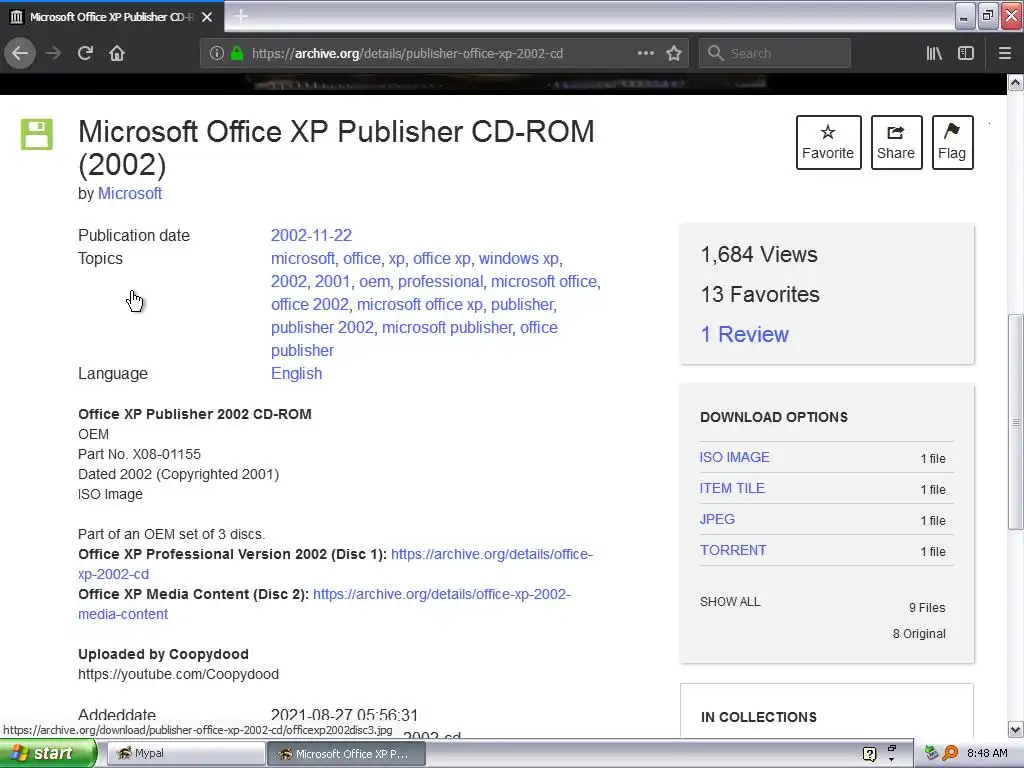Screen dimensions: 1024x768
Task: Open the Windows start menu
Action: (x=47, y=753)
